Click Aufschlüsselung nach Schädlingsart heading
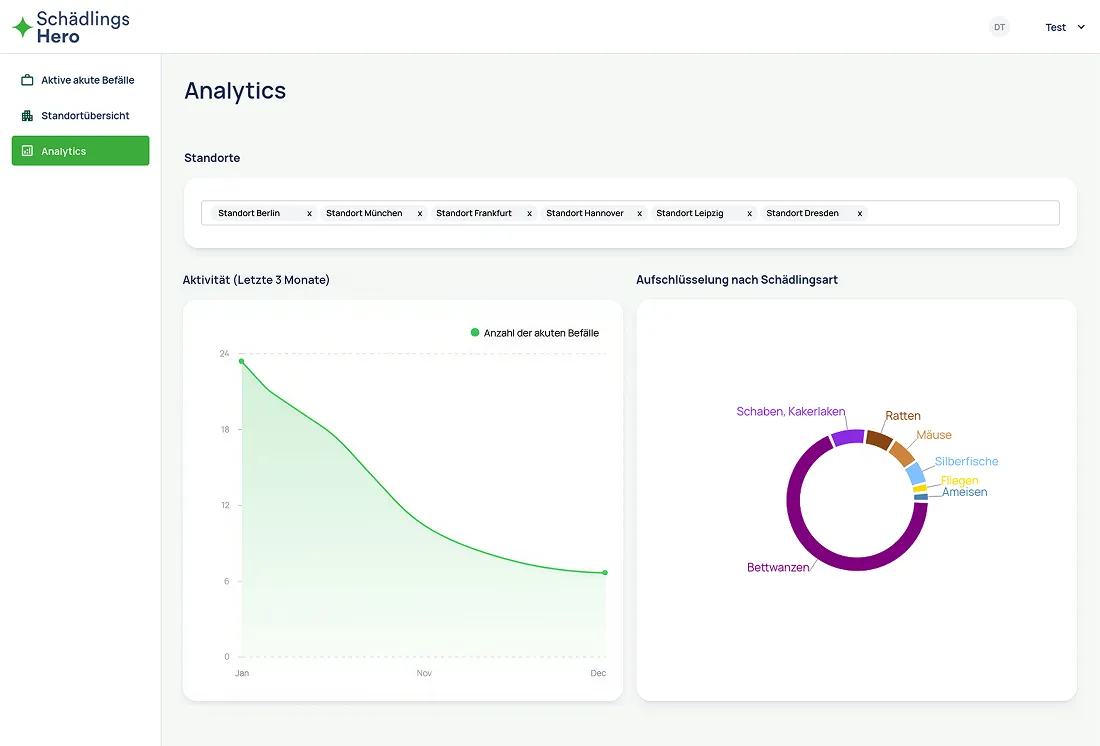 737,279
